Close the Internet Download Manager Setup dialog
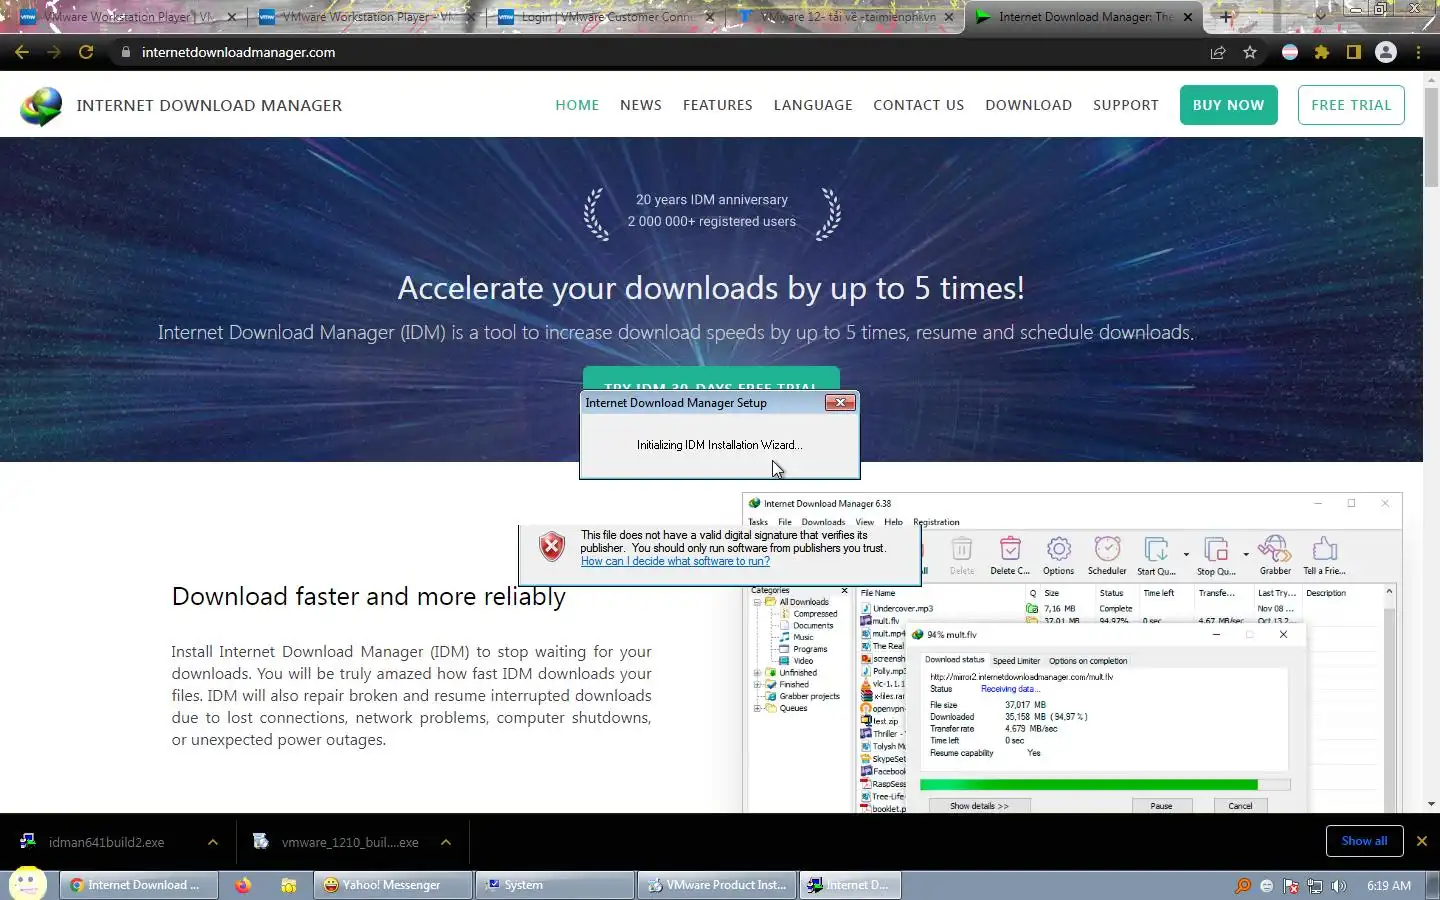Image resolution: width=1440 pixels, height=900 pixels. (x=840, y=403)
